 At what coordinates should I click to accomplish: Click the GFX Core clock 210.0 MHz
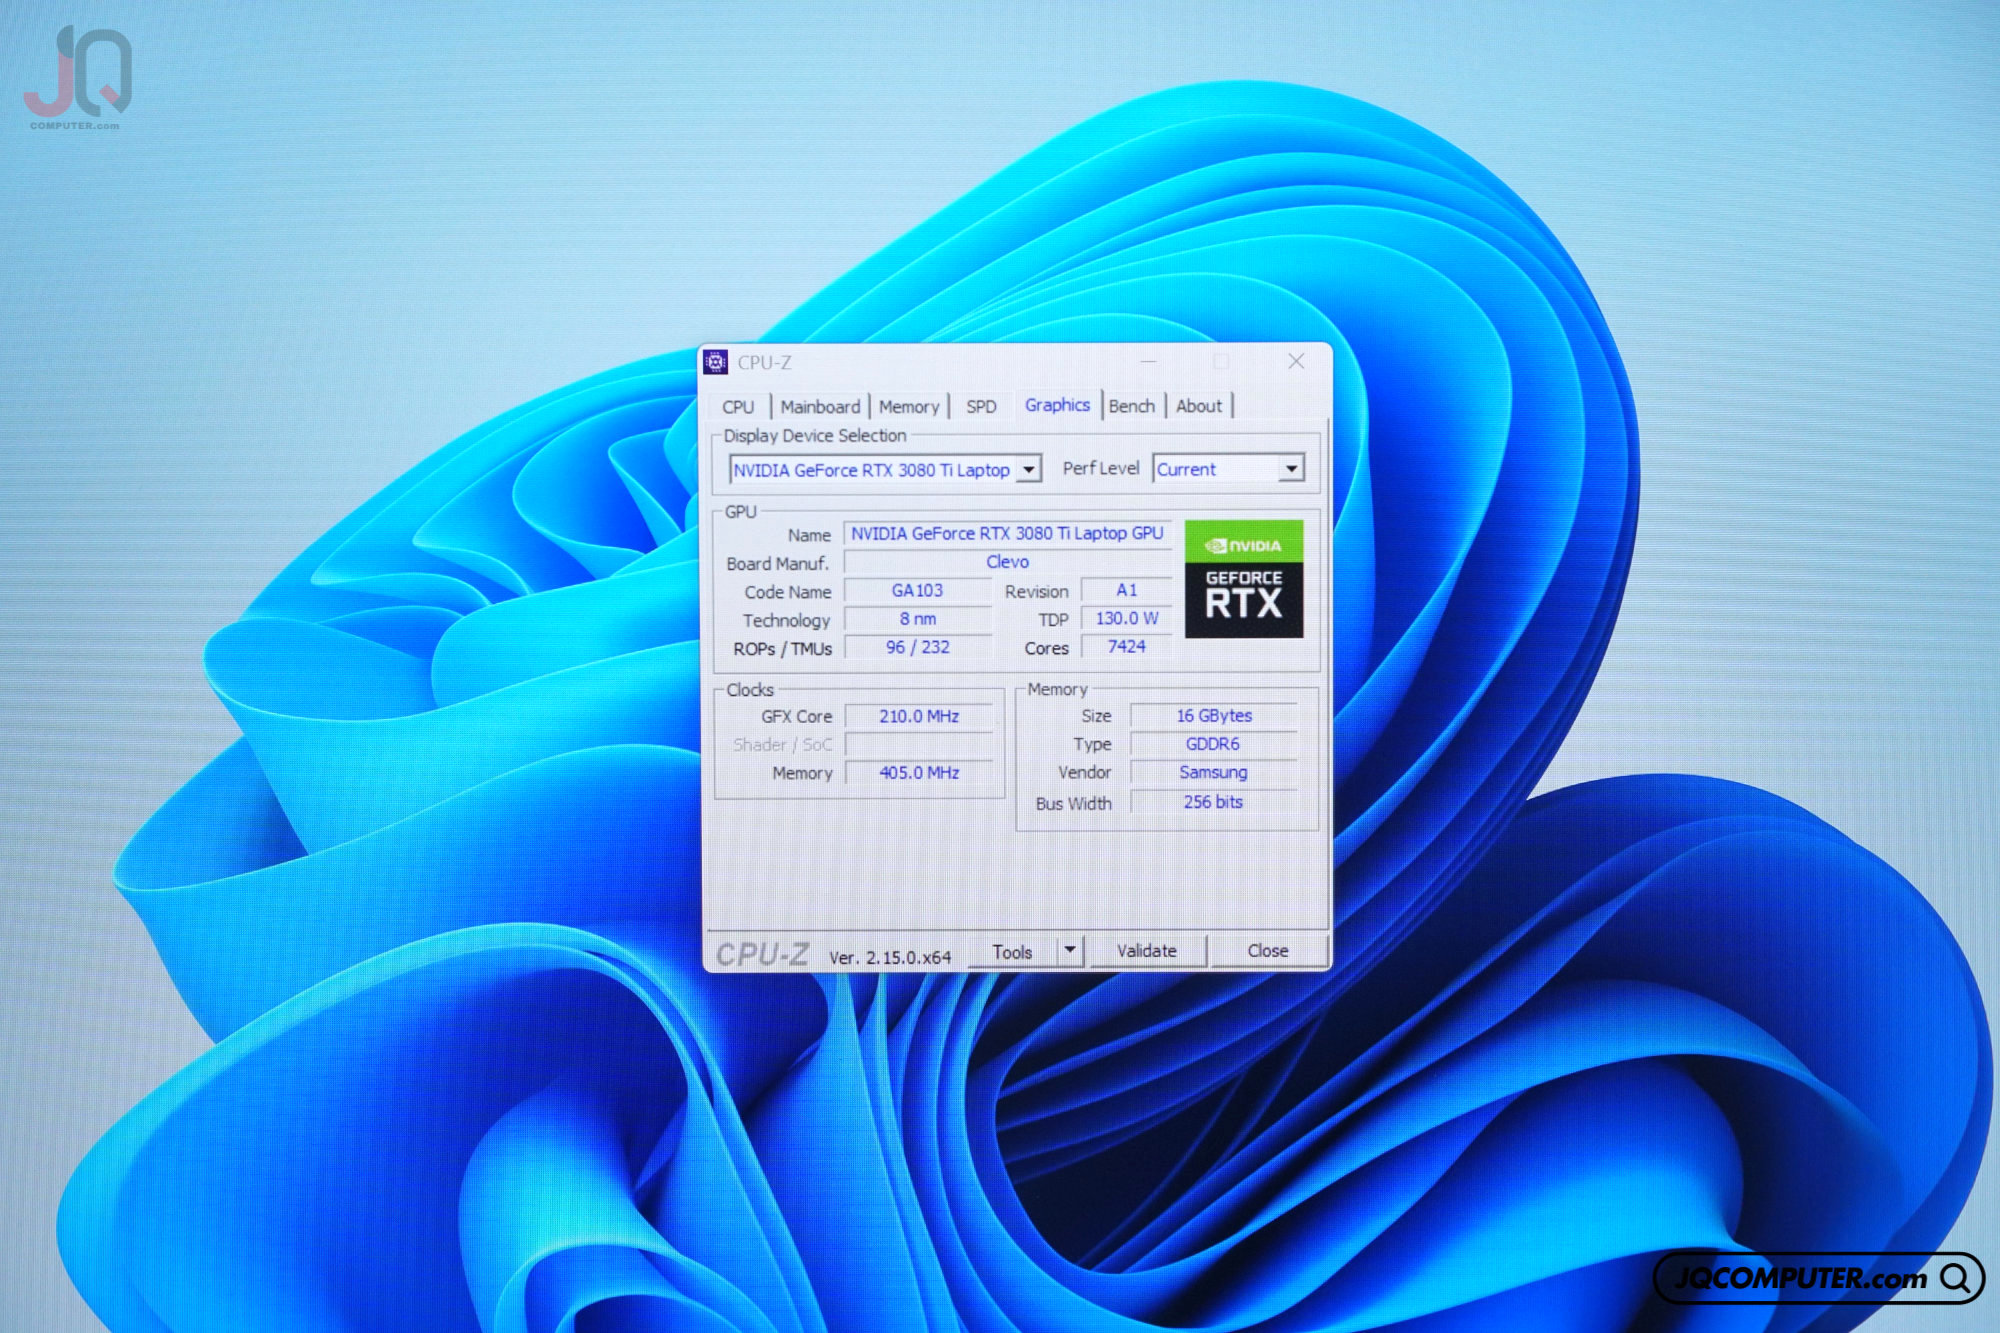(919, 716)
